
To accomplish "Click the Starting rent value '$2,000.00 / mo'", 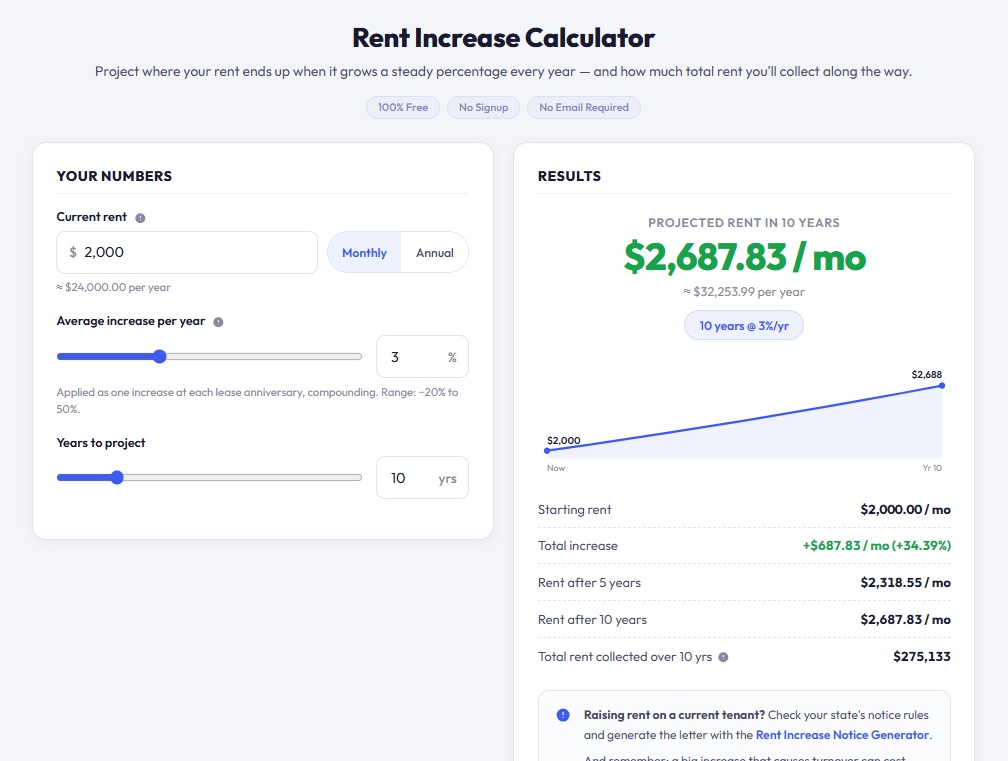I will click(905, 510).
